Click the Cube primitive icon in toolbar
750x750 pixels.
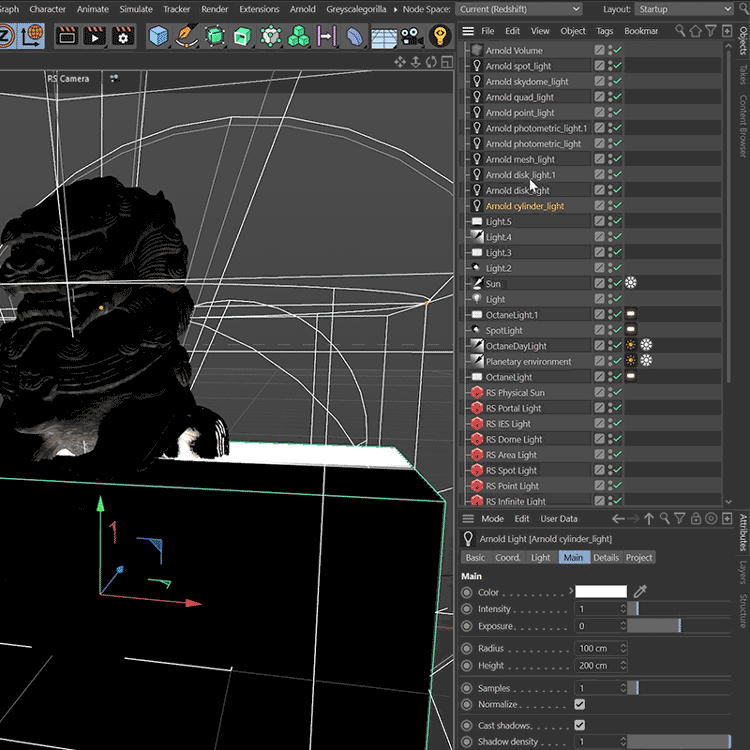click(x=158, y=37)
